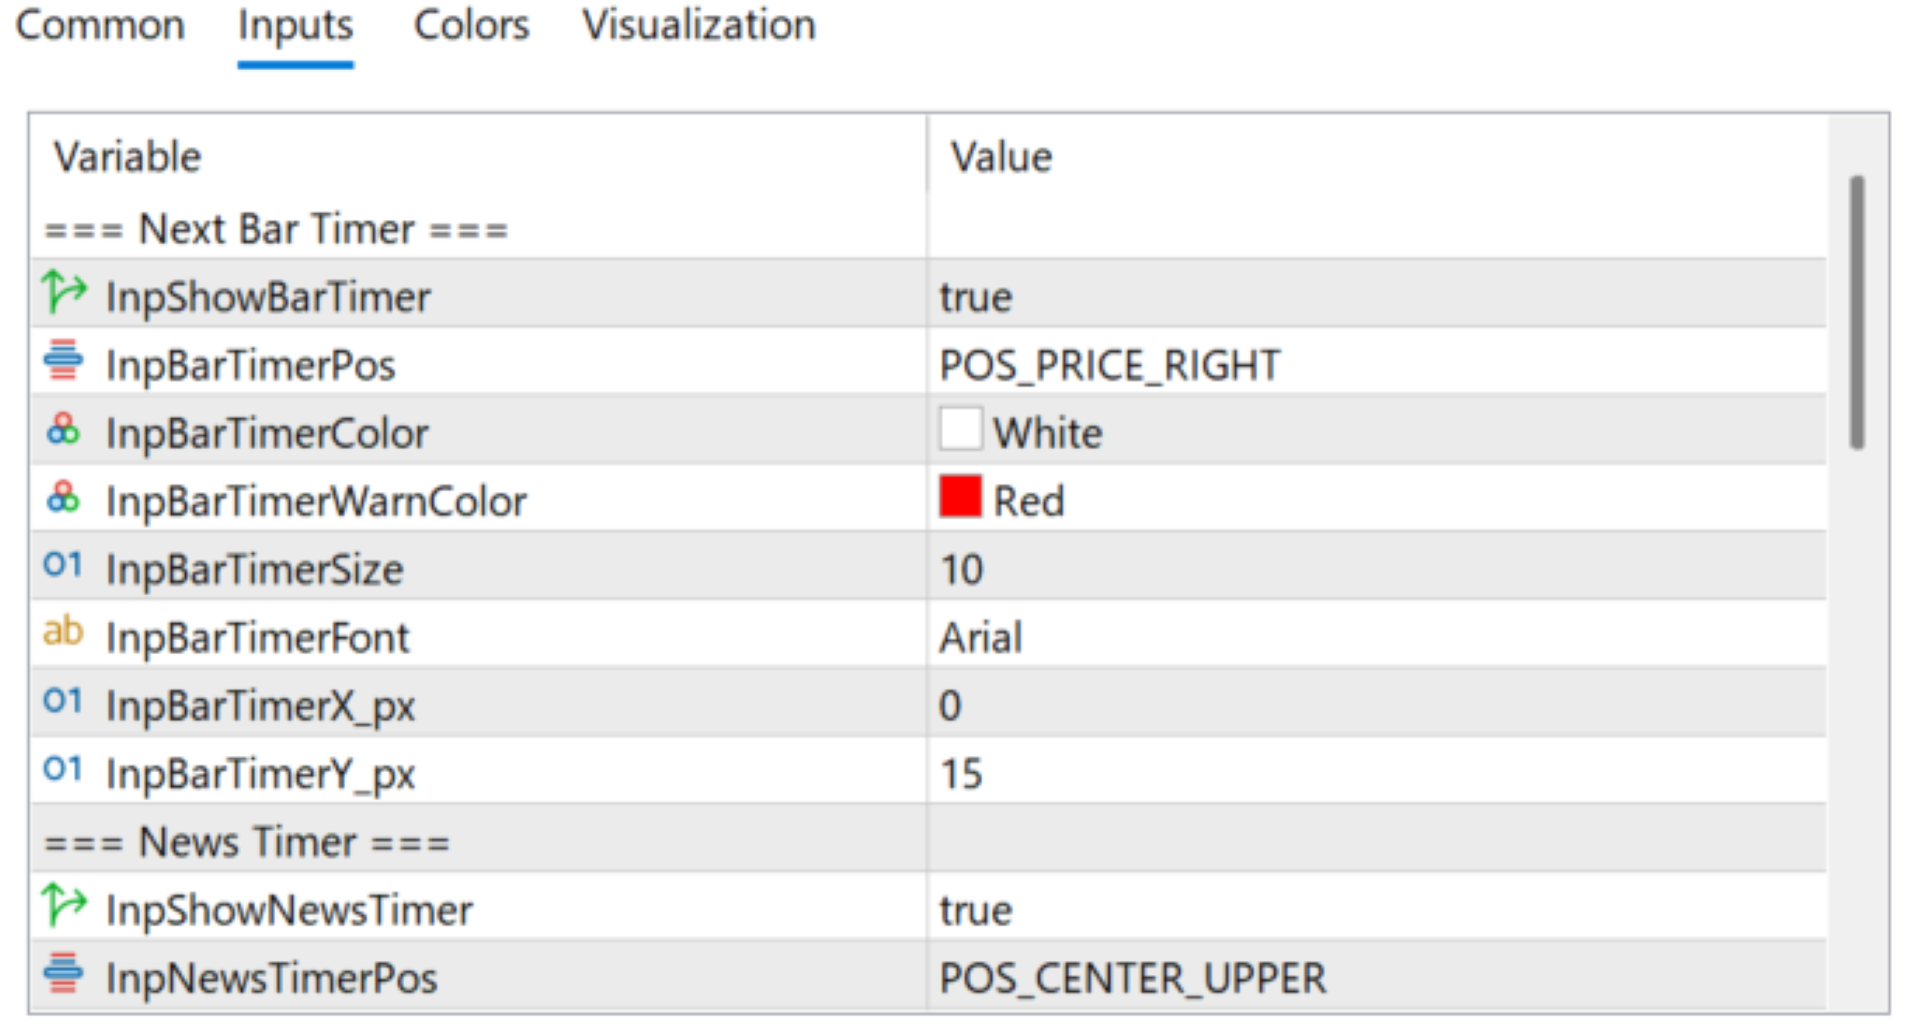Viewport: 1920px width, 1036px height.
Task: Open the Colors tab
Action: pos(471,25)
